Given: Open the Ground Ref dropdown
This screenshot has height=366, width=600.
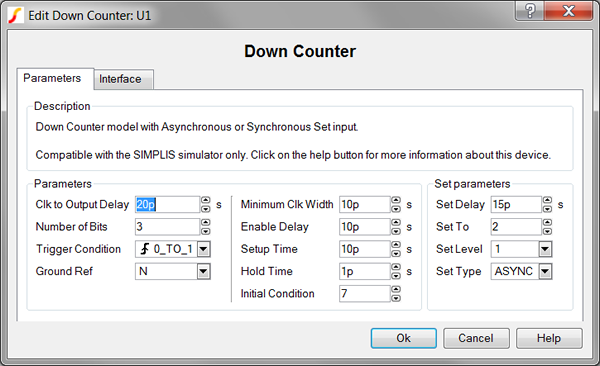Looking at the screenshot, I should [x=204, y=271].
